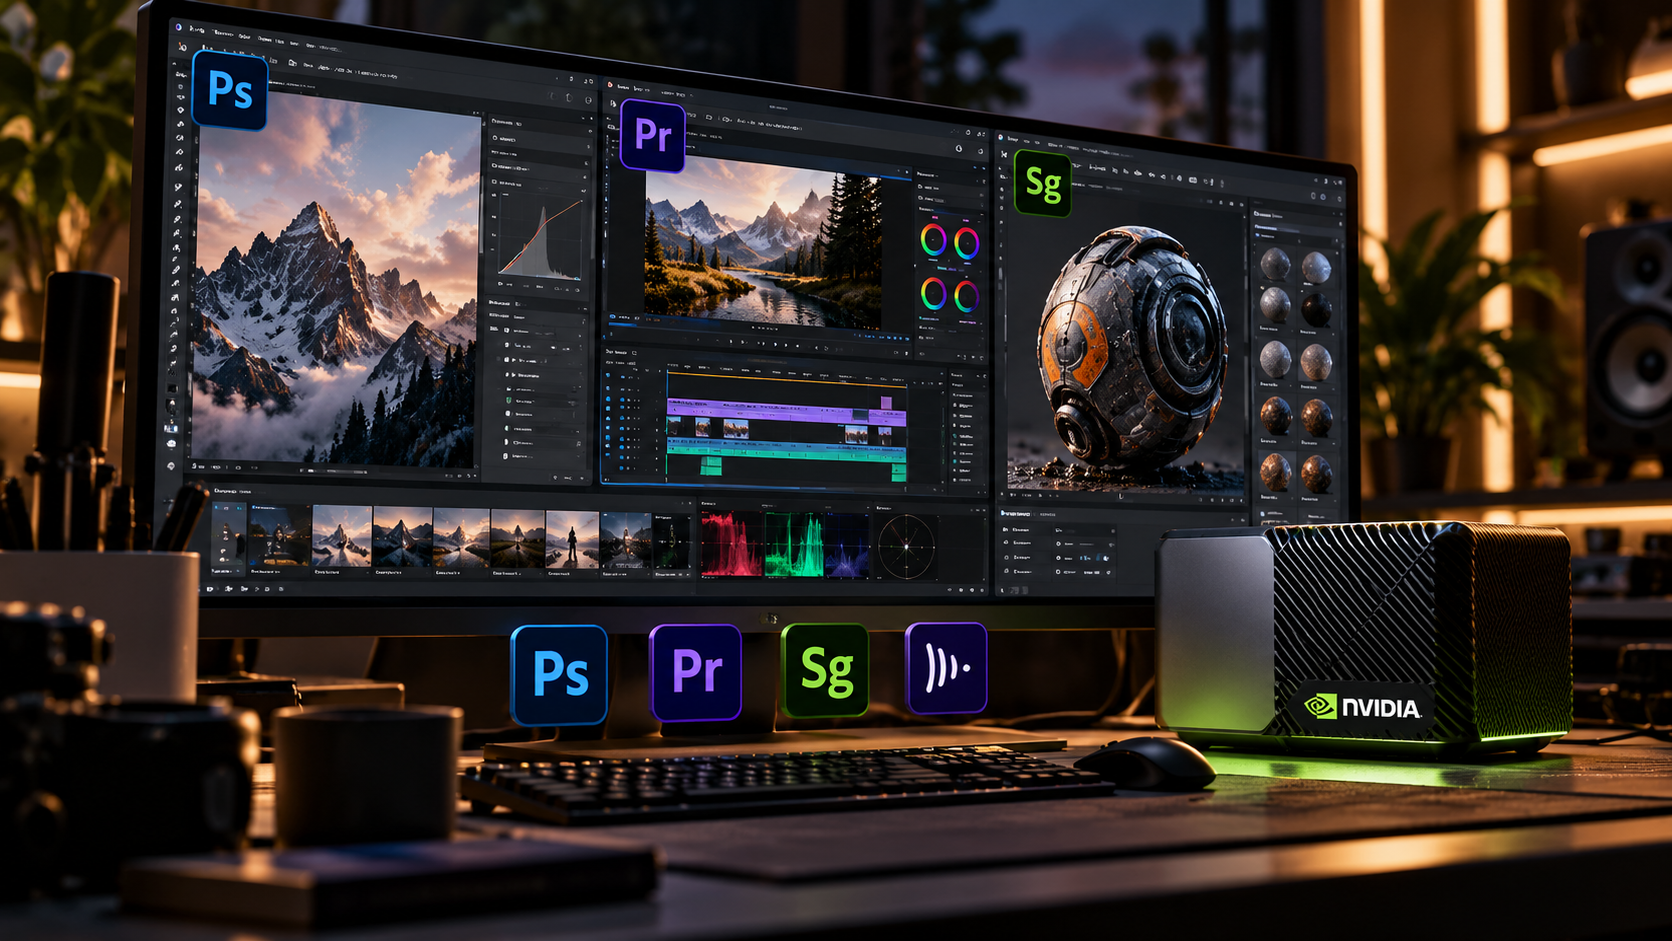Click the orange work-area bar atop the timeline

coord(786,378)
